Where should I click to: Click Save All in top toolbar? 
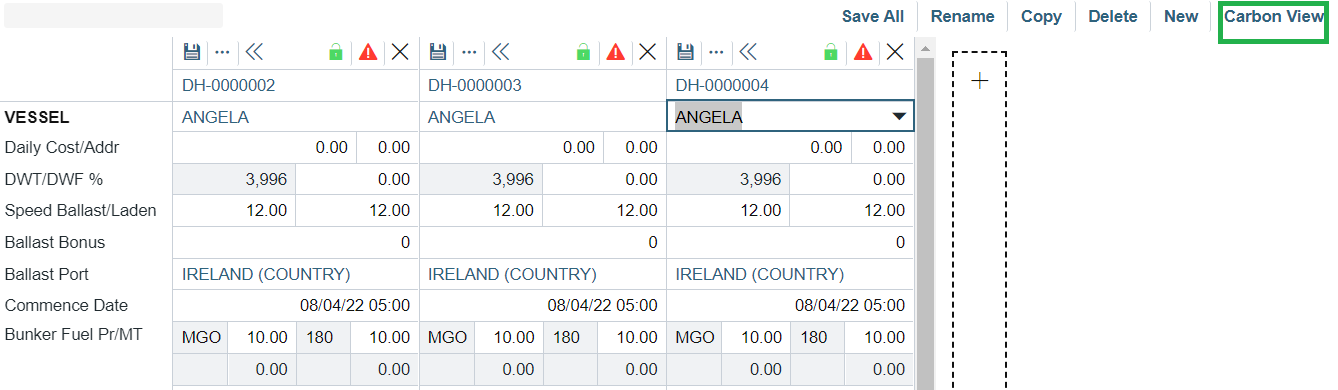[x=873, y=16]
